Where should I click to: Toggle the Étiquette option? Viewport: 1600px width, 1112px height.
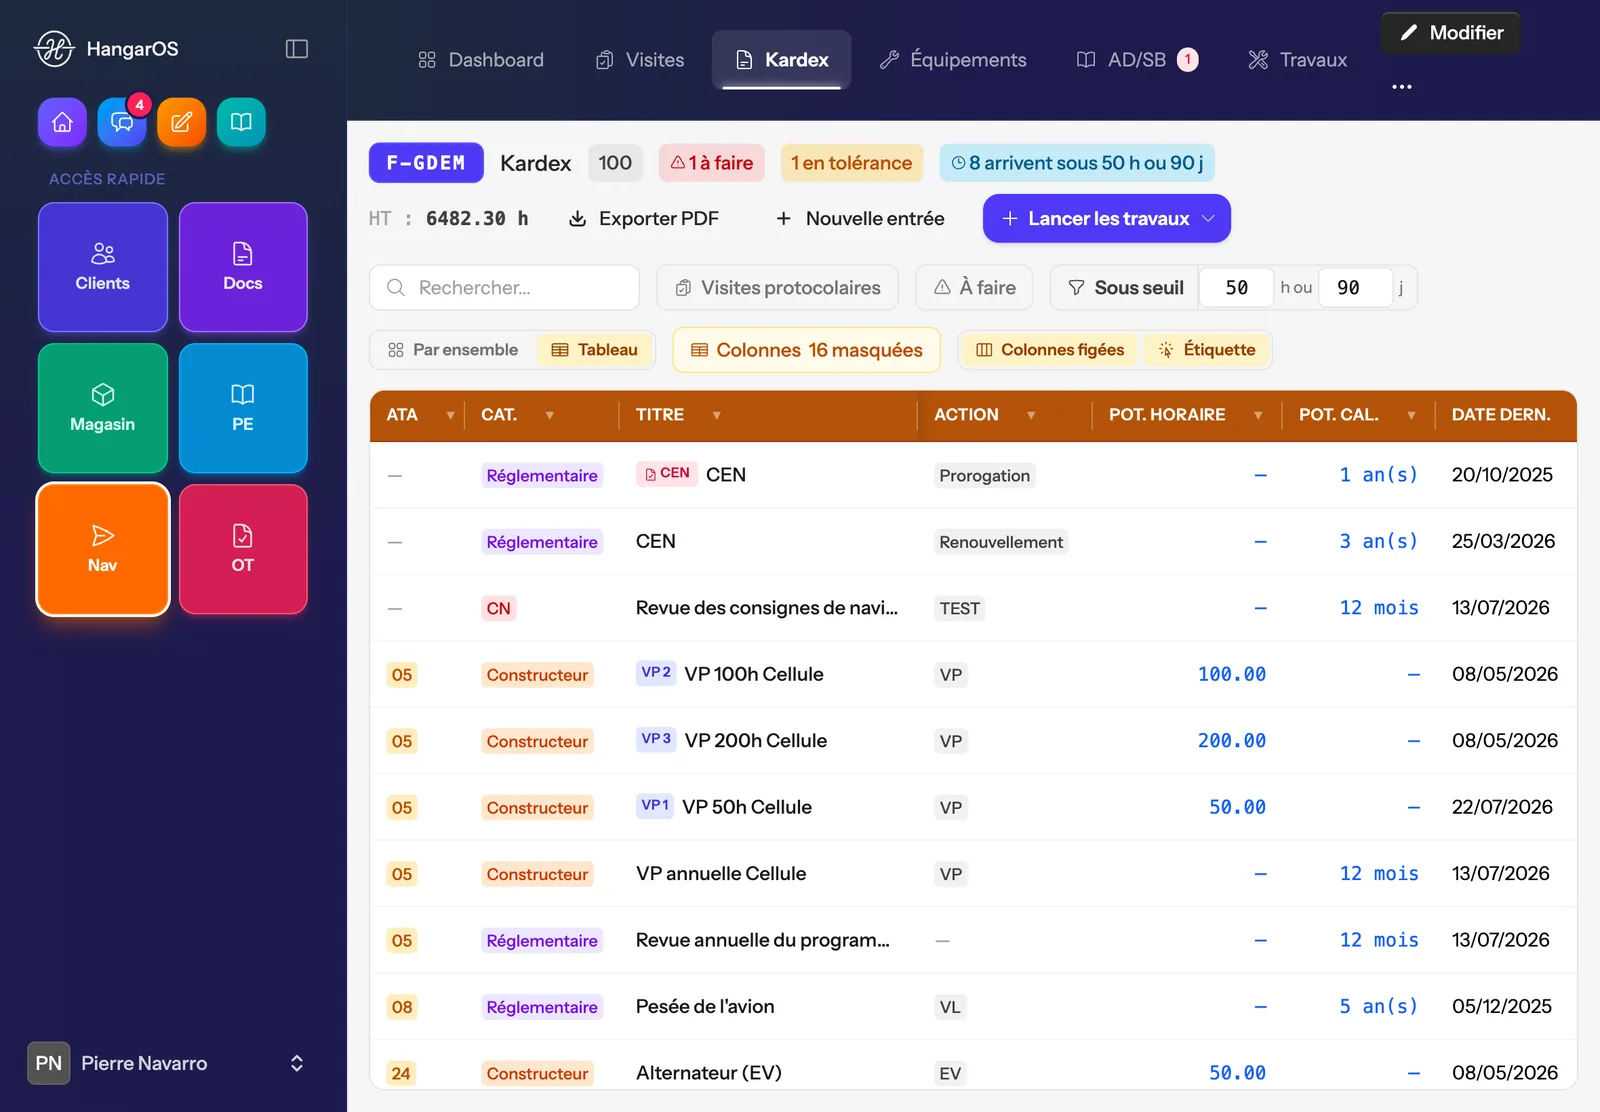tap(1206, 350)
